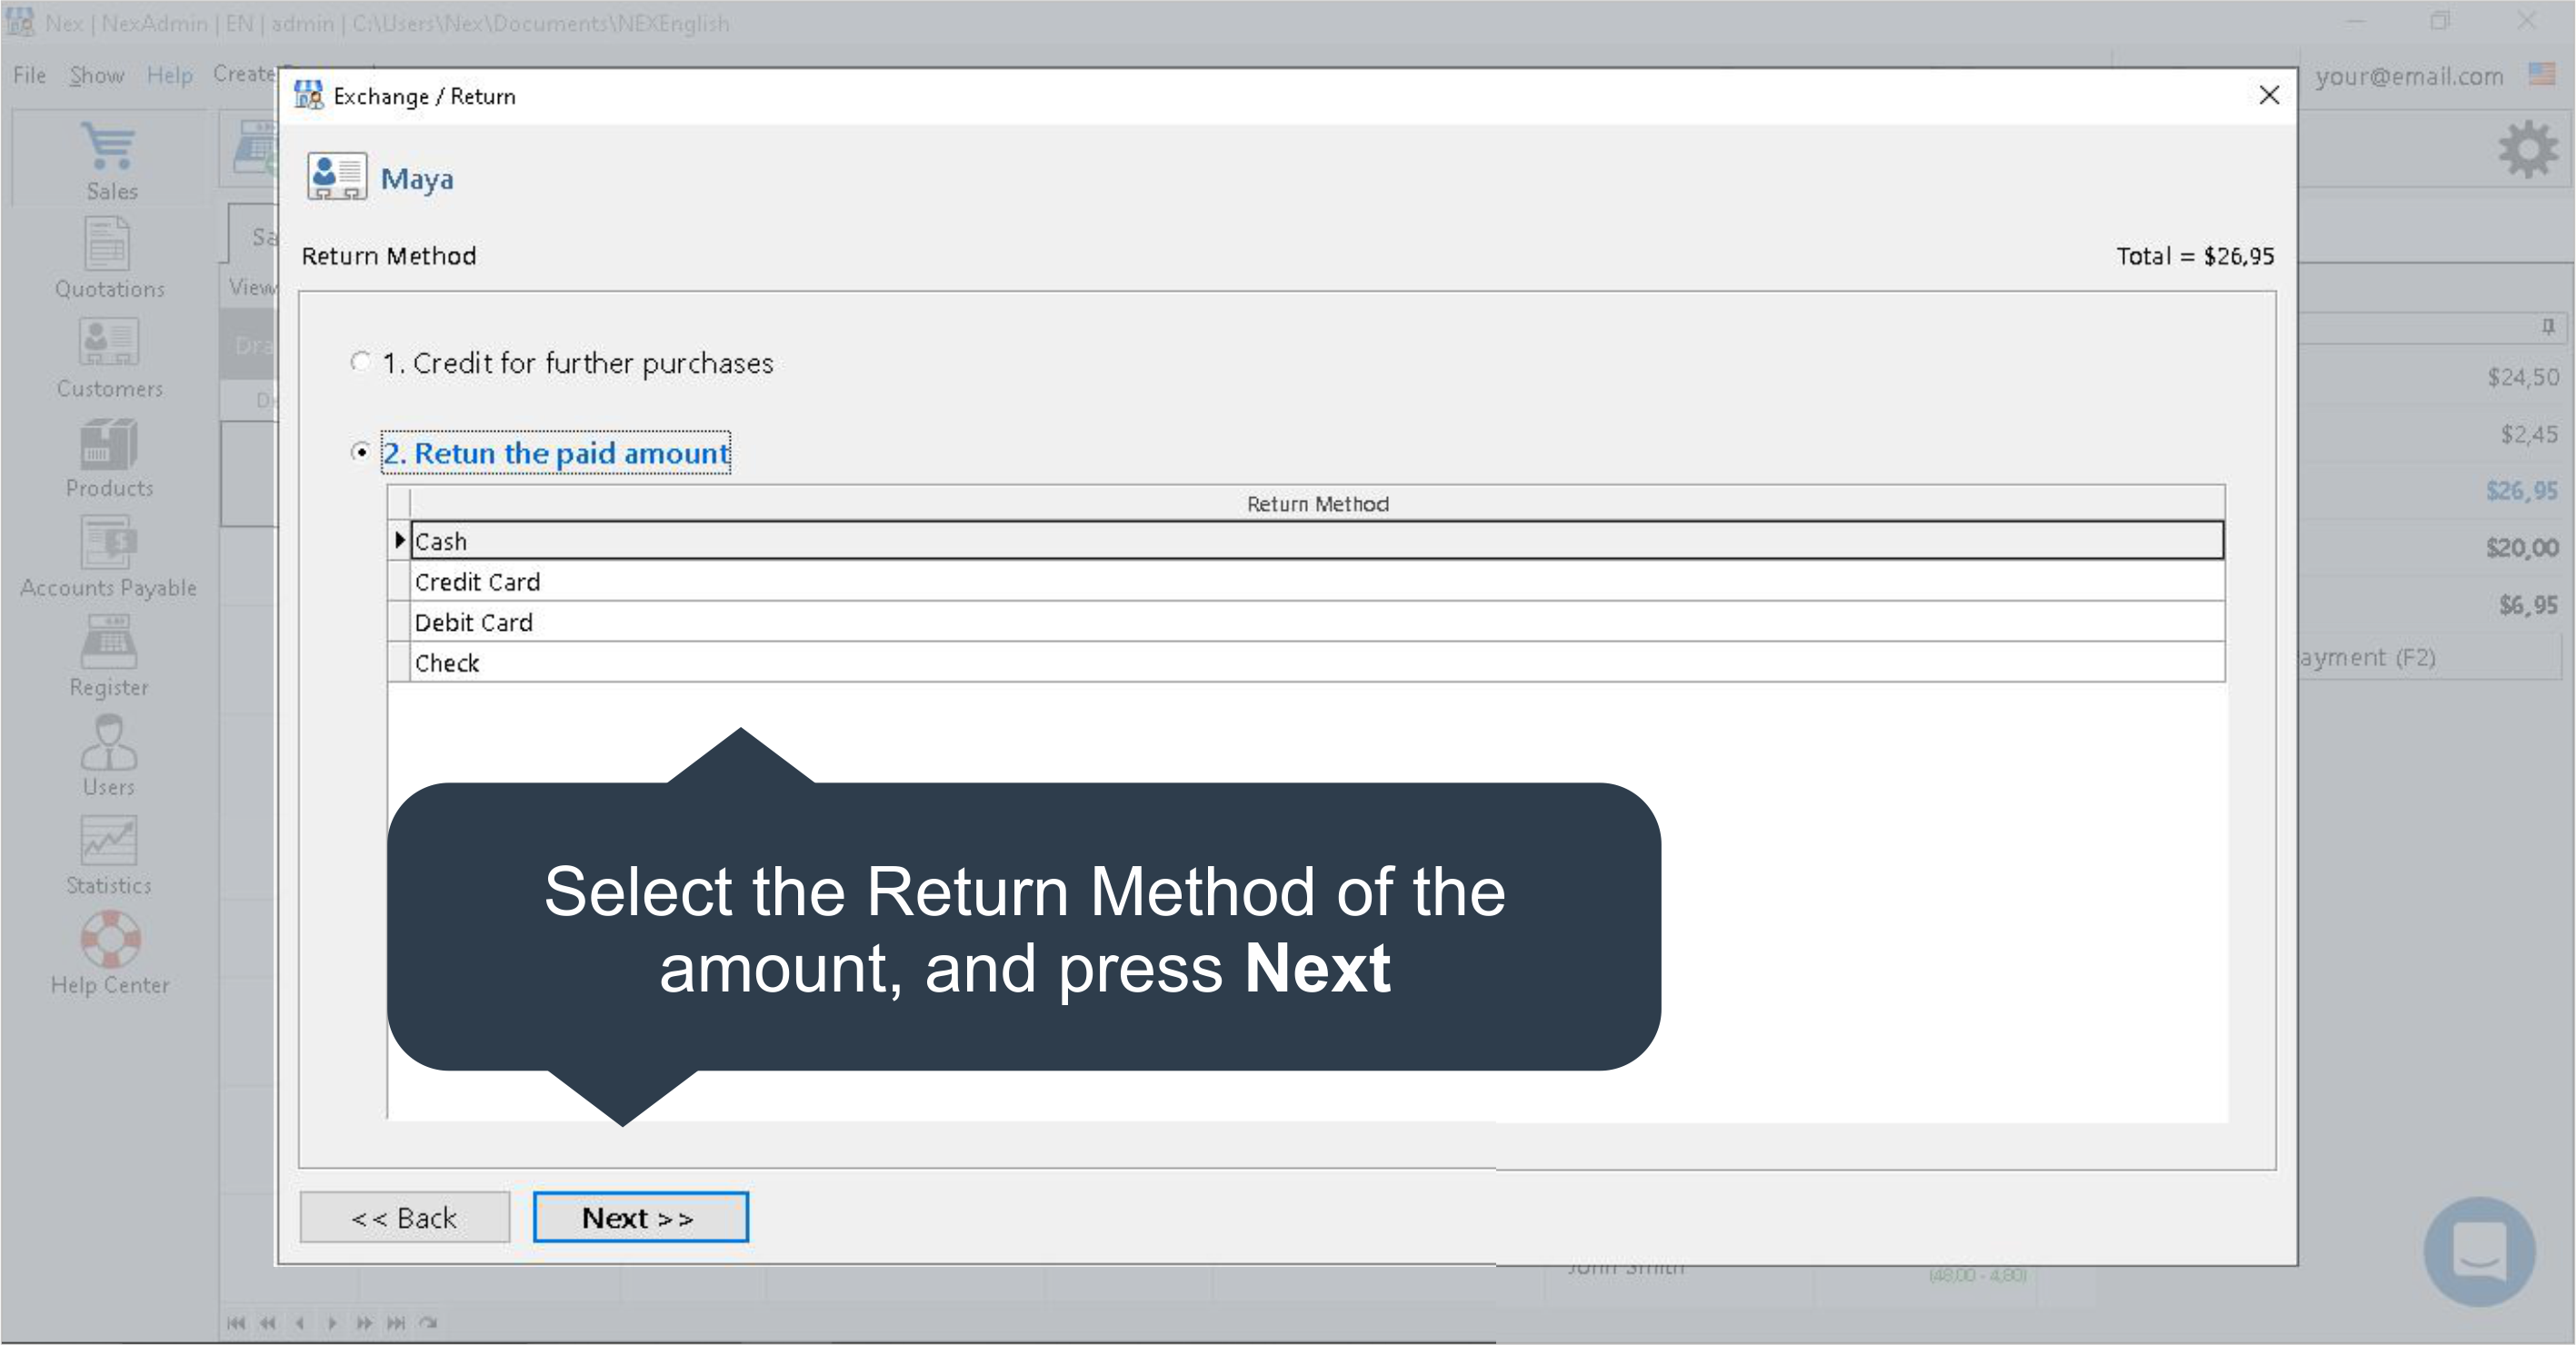Choose Check return method row

[x=1316, y=663]
